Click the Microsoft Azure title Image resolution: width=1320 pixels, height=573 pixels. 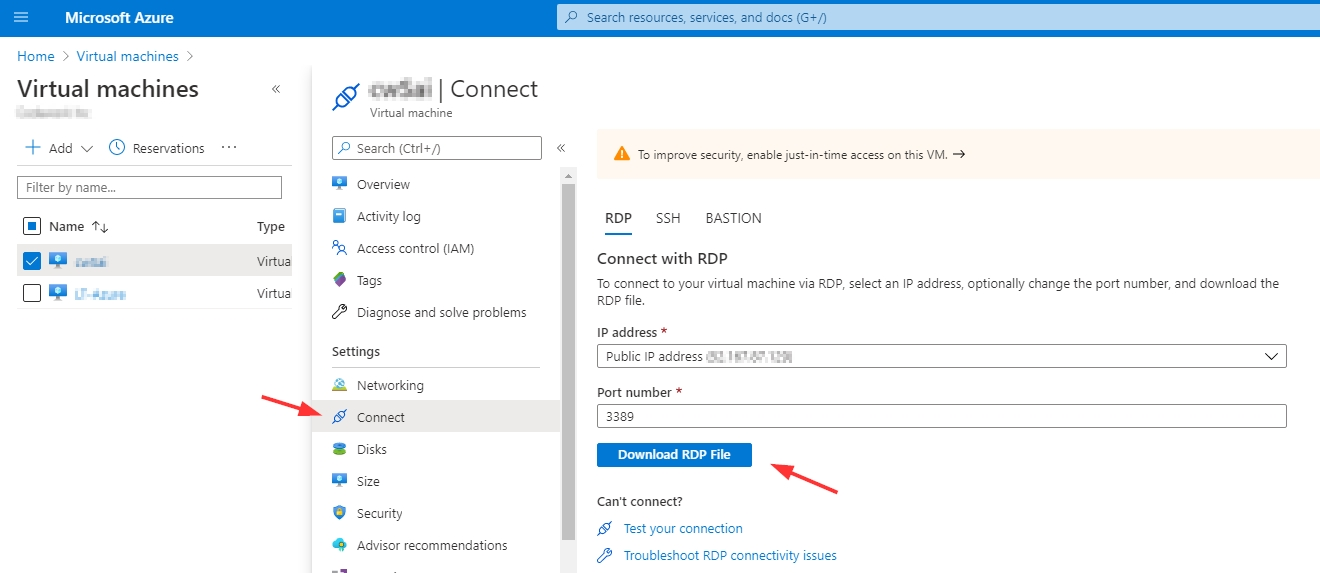click(x=119, y=18)
